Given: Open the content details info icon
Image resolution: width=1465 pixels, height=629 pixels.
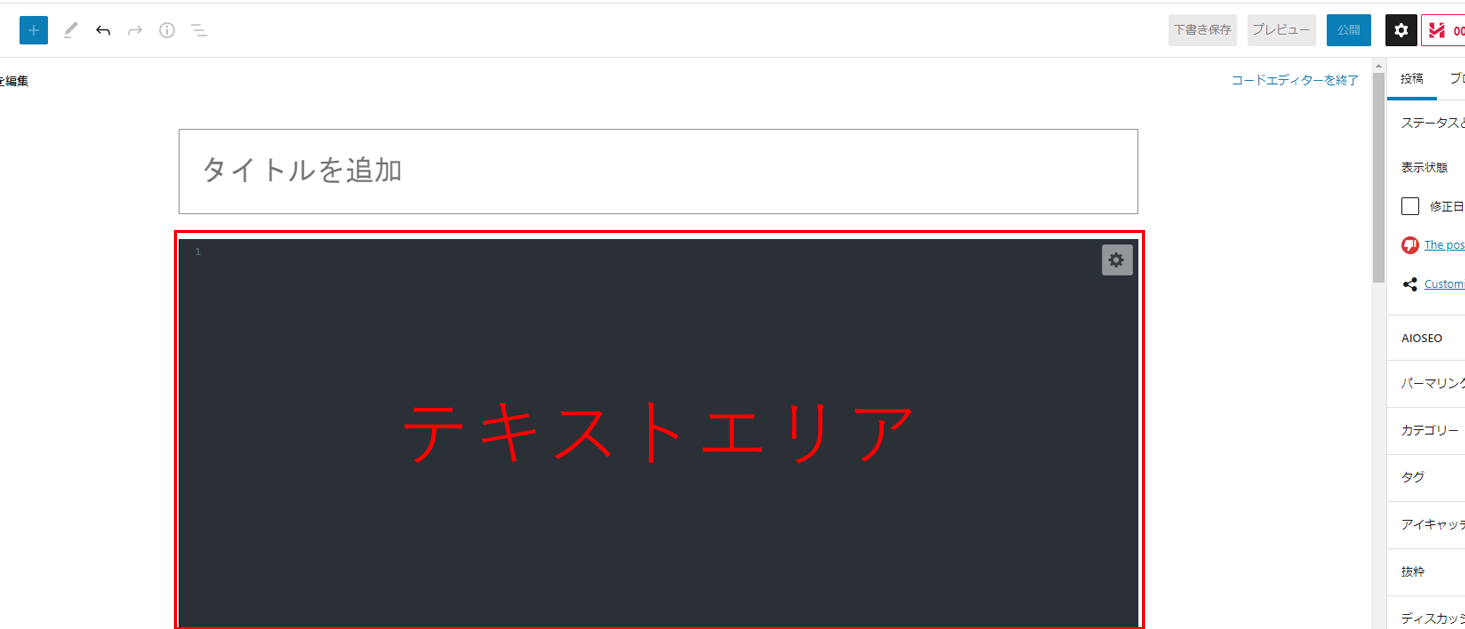Looking at the screenshot, I should click(x=167, y=30).
